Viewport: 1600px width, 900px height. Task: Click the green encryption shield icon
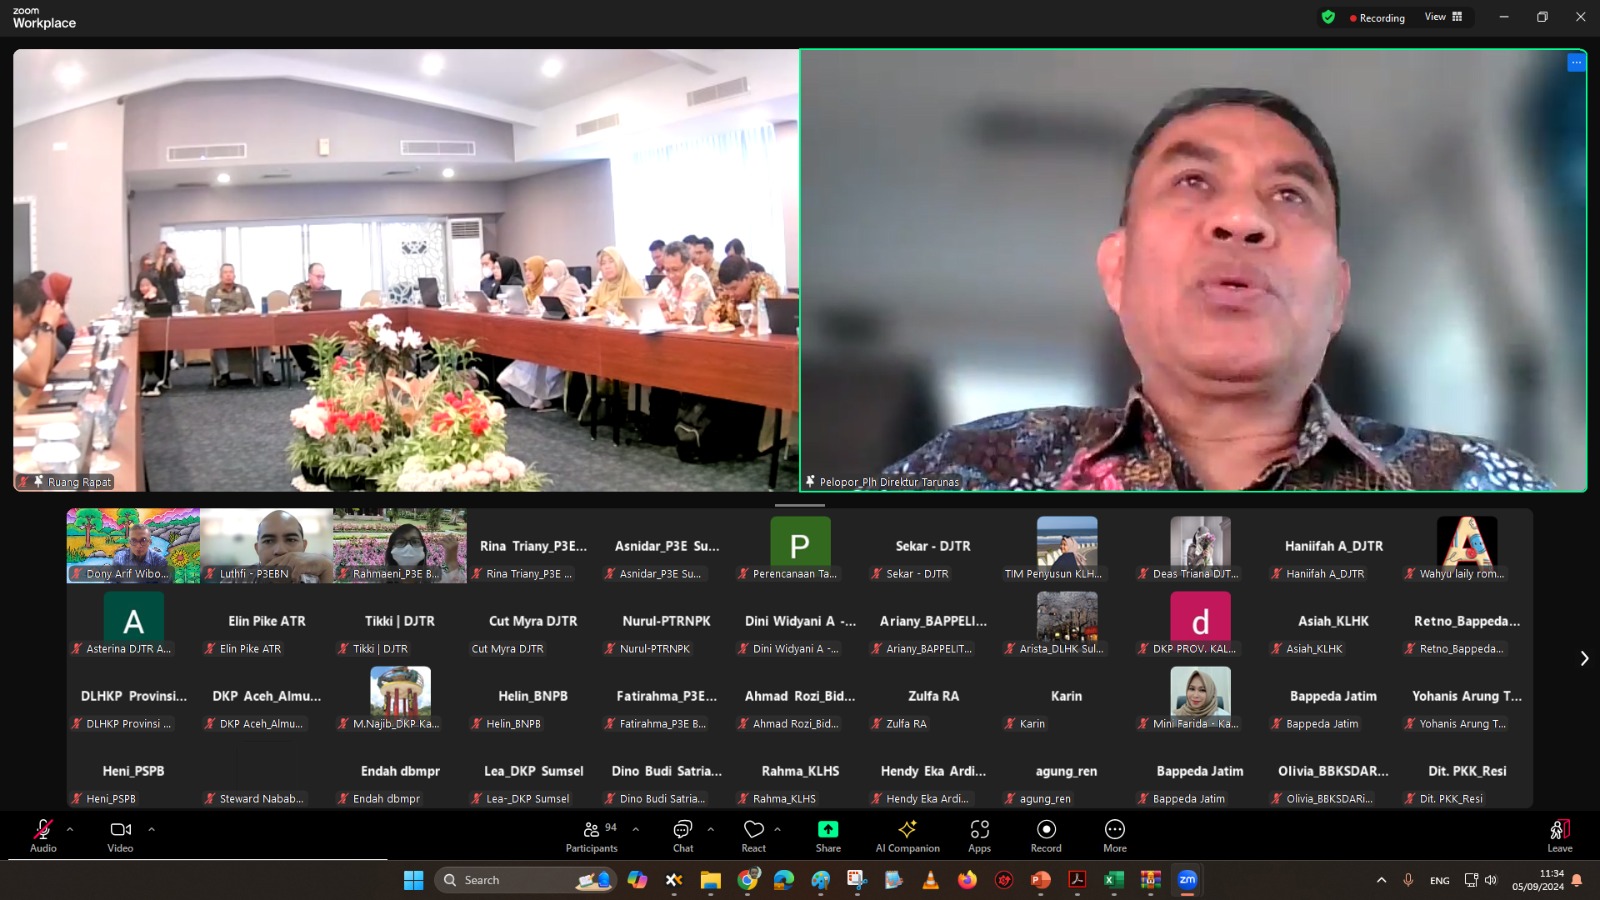tap(1328, 17)
